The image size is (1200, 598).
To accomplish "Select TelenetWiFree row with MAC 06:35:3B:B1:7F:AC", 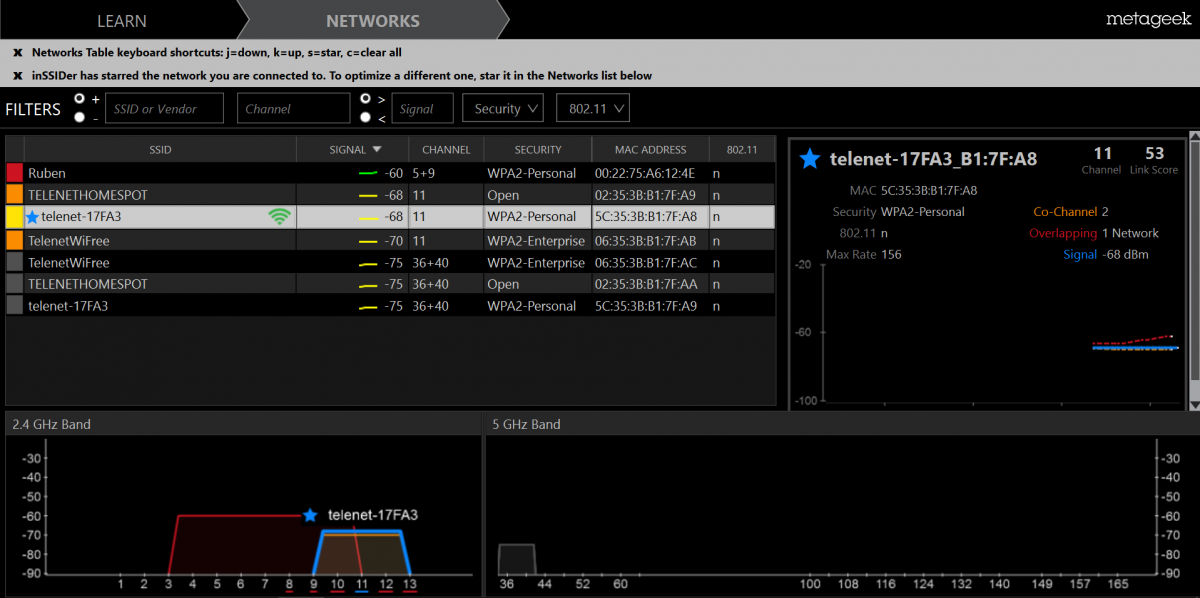I will 390,262.
